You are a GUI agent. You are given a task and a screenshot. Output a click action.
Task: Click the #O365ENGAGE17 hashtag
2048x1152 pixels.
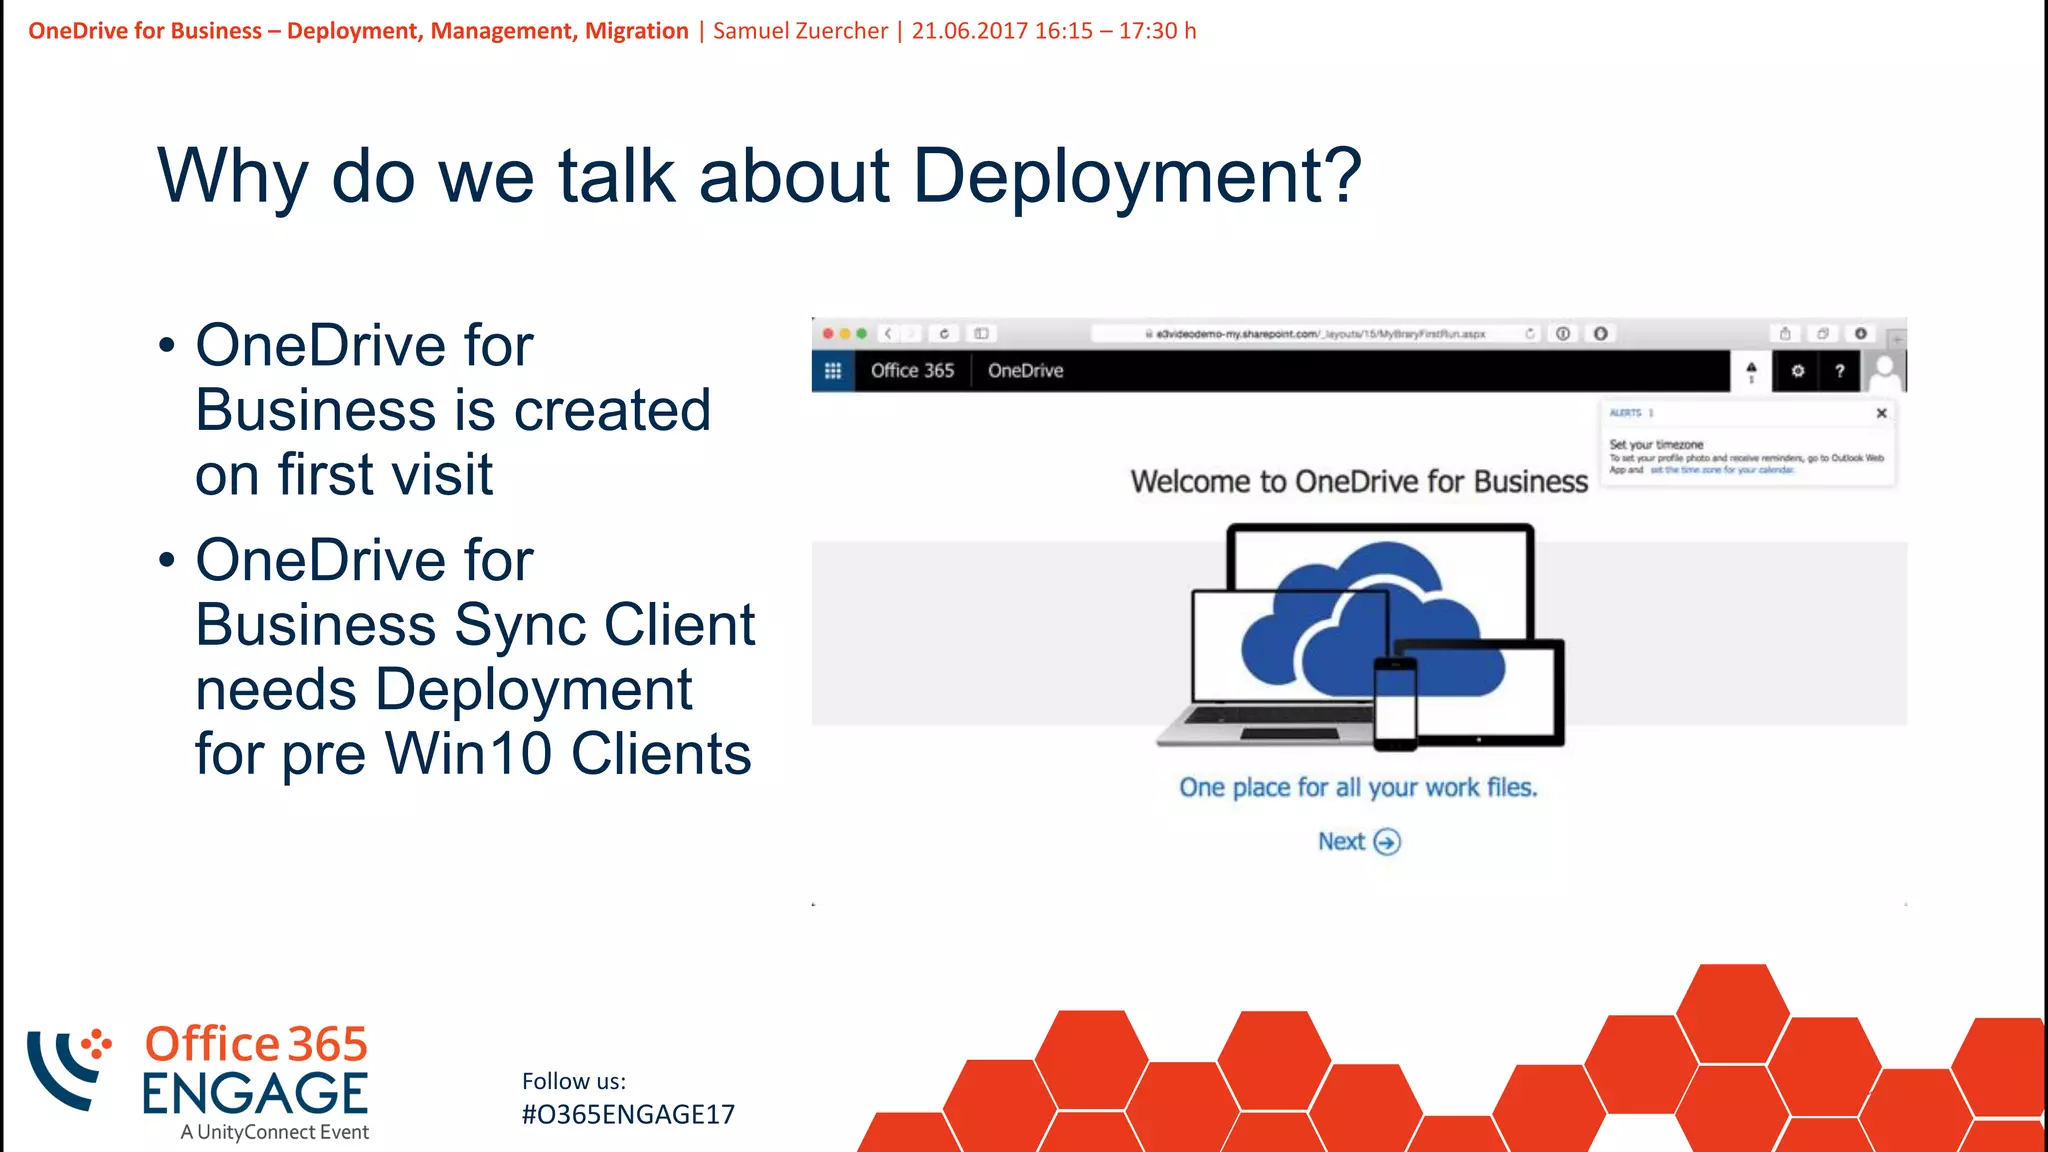click(x=628, y=1115)
